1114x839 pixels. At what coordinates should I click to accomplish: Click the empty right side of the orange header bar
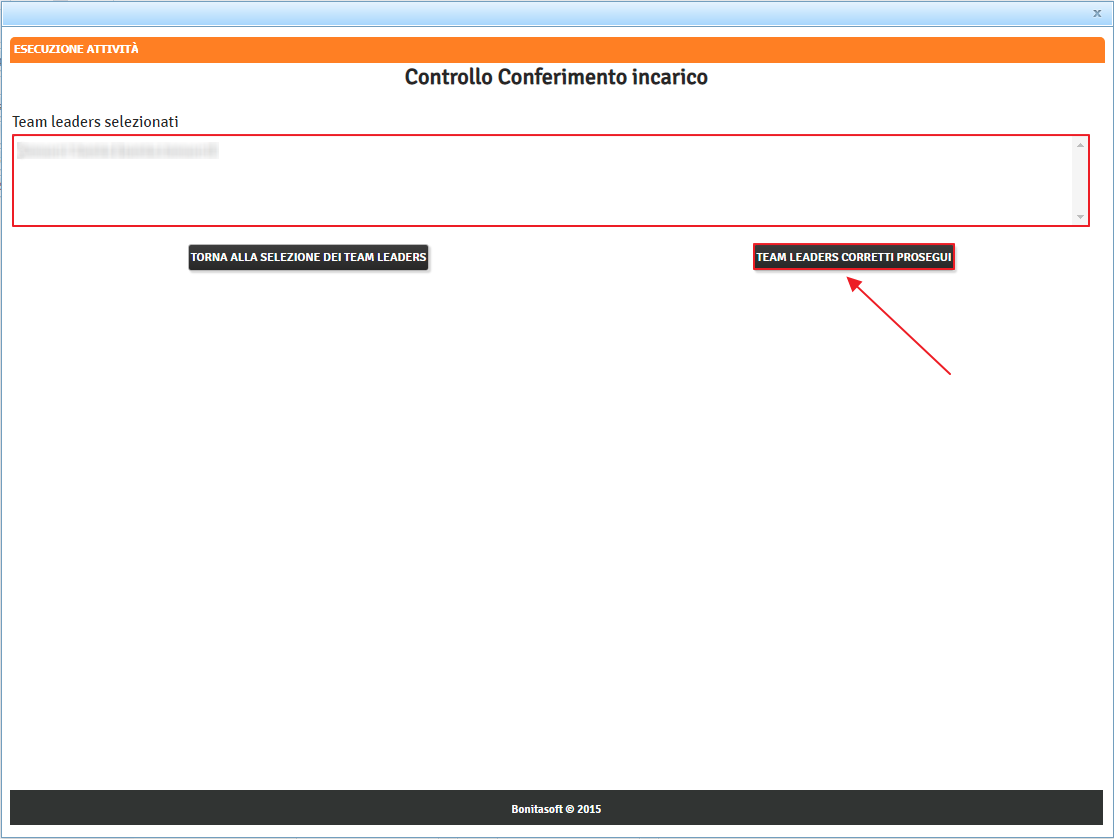click(x=800, y=49)
